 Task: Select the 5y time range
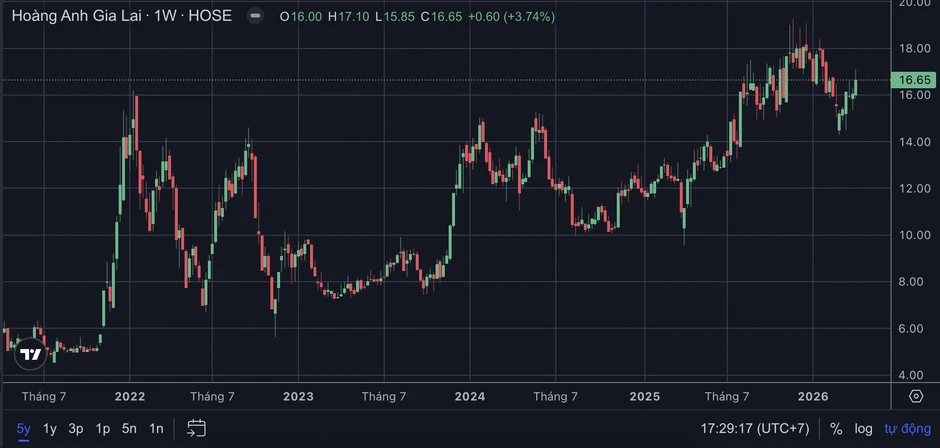tap(23, 428)
